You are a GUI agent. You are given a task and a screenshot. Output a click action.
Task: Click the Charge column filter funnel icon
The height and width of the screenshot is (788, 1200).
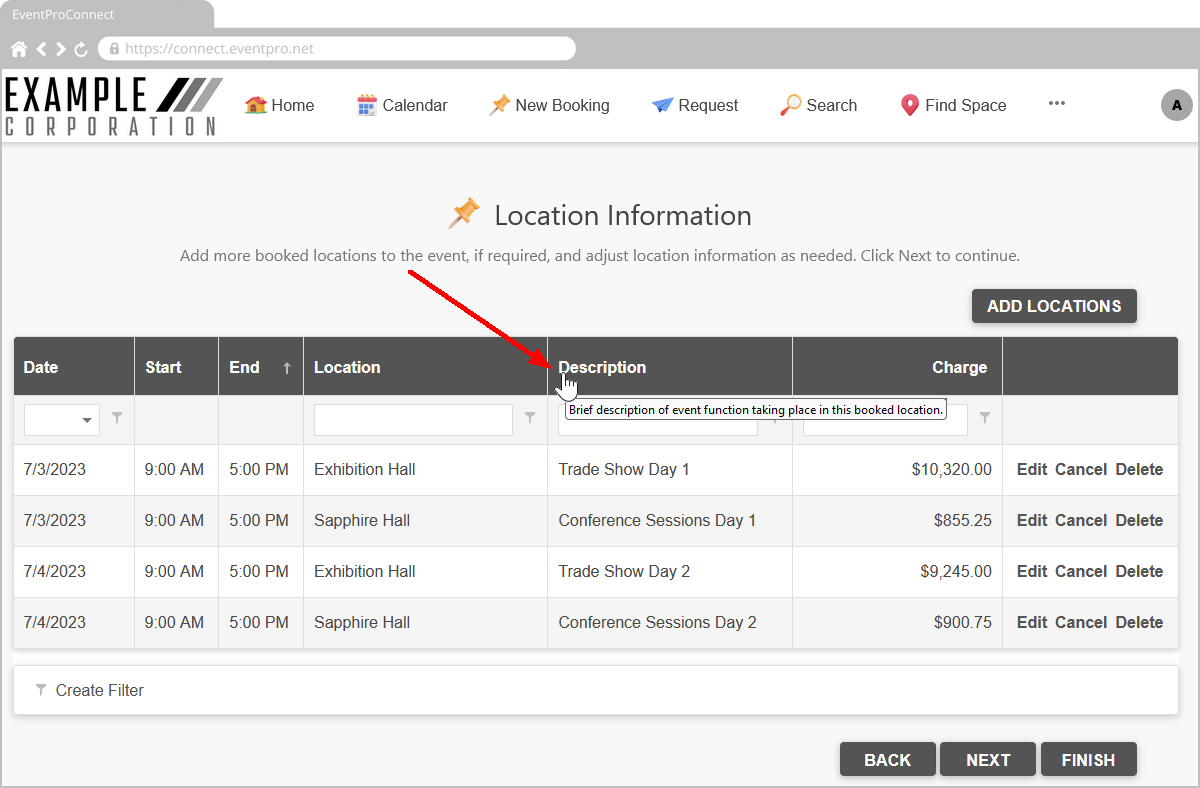(985, 418)
